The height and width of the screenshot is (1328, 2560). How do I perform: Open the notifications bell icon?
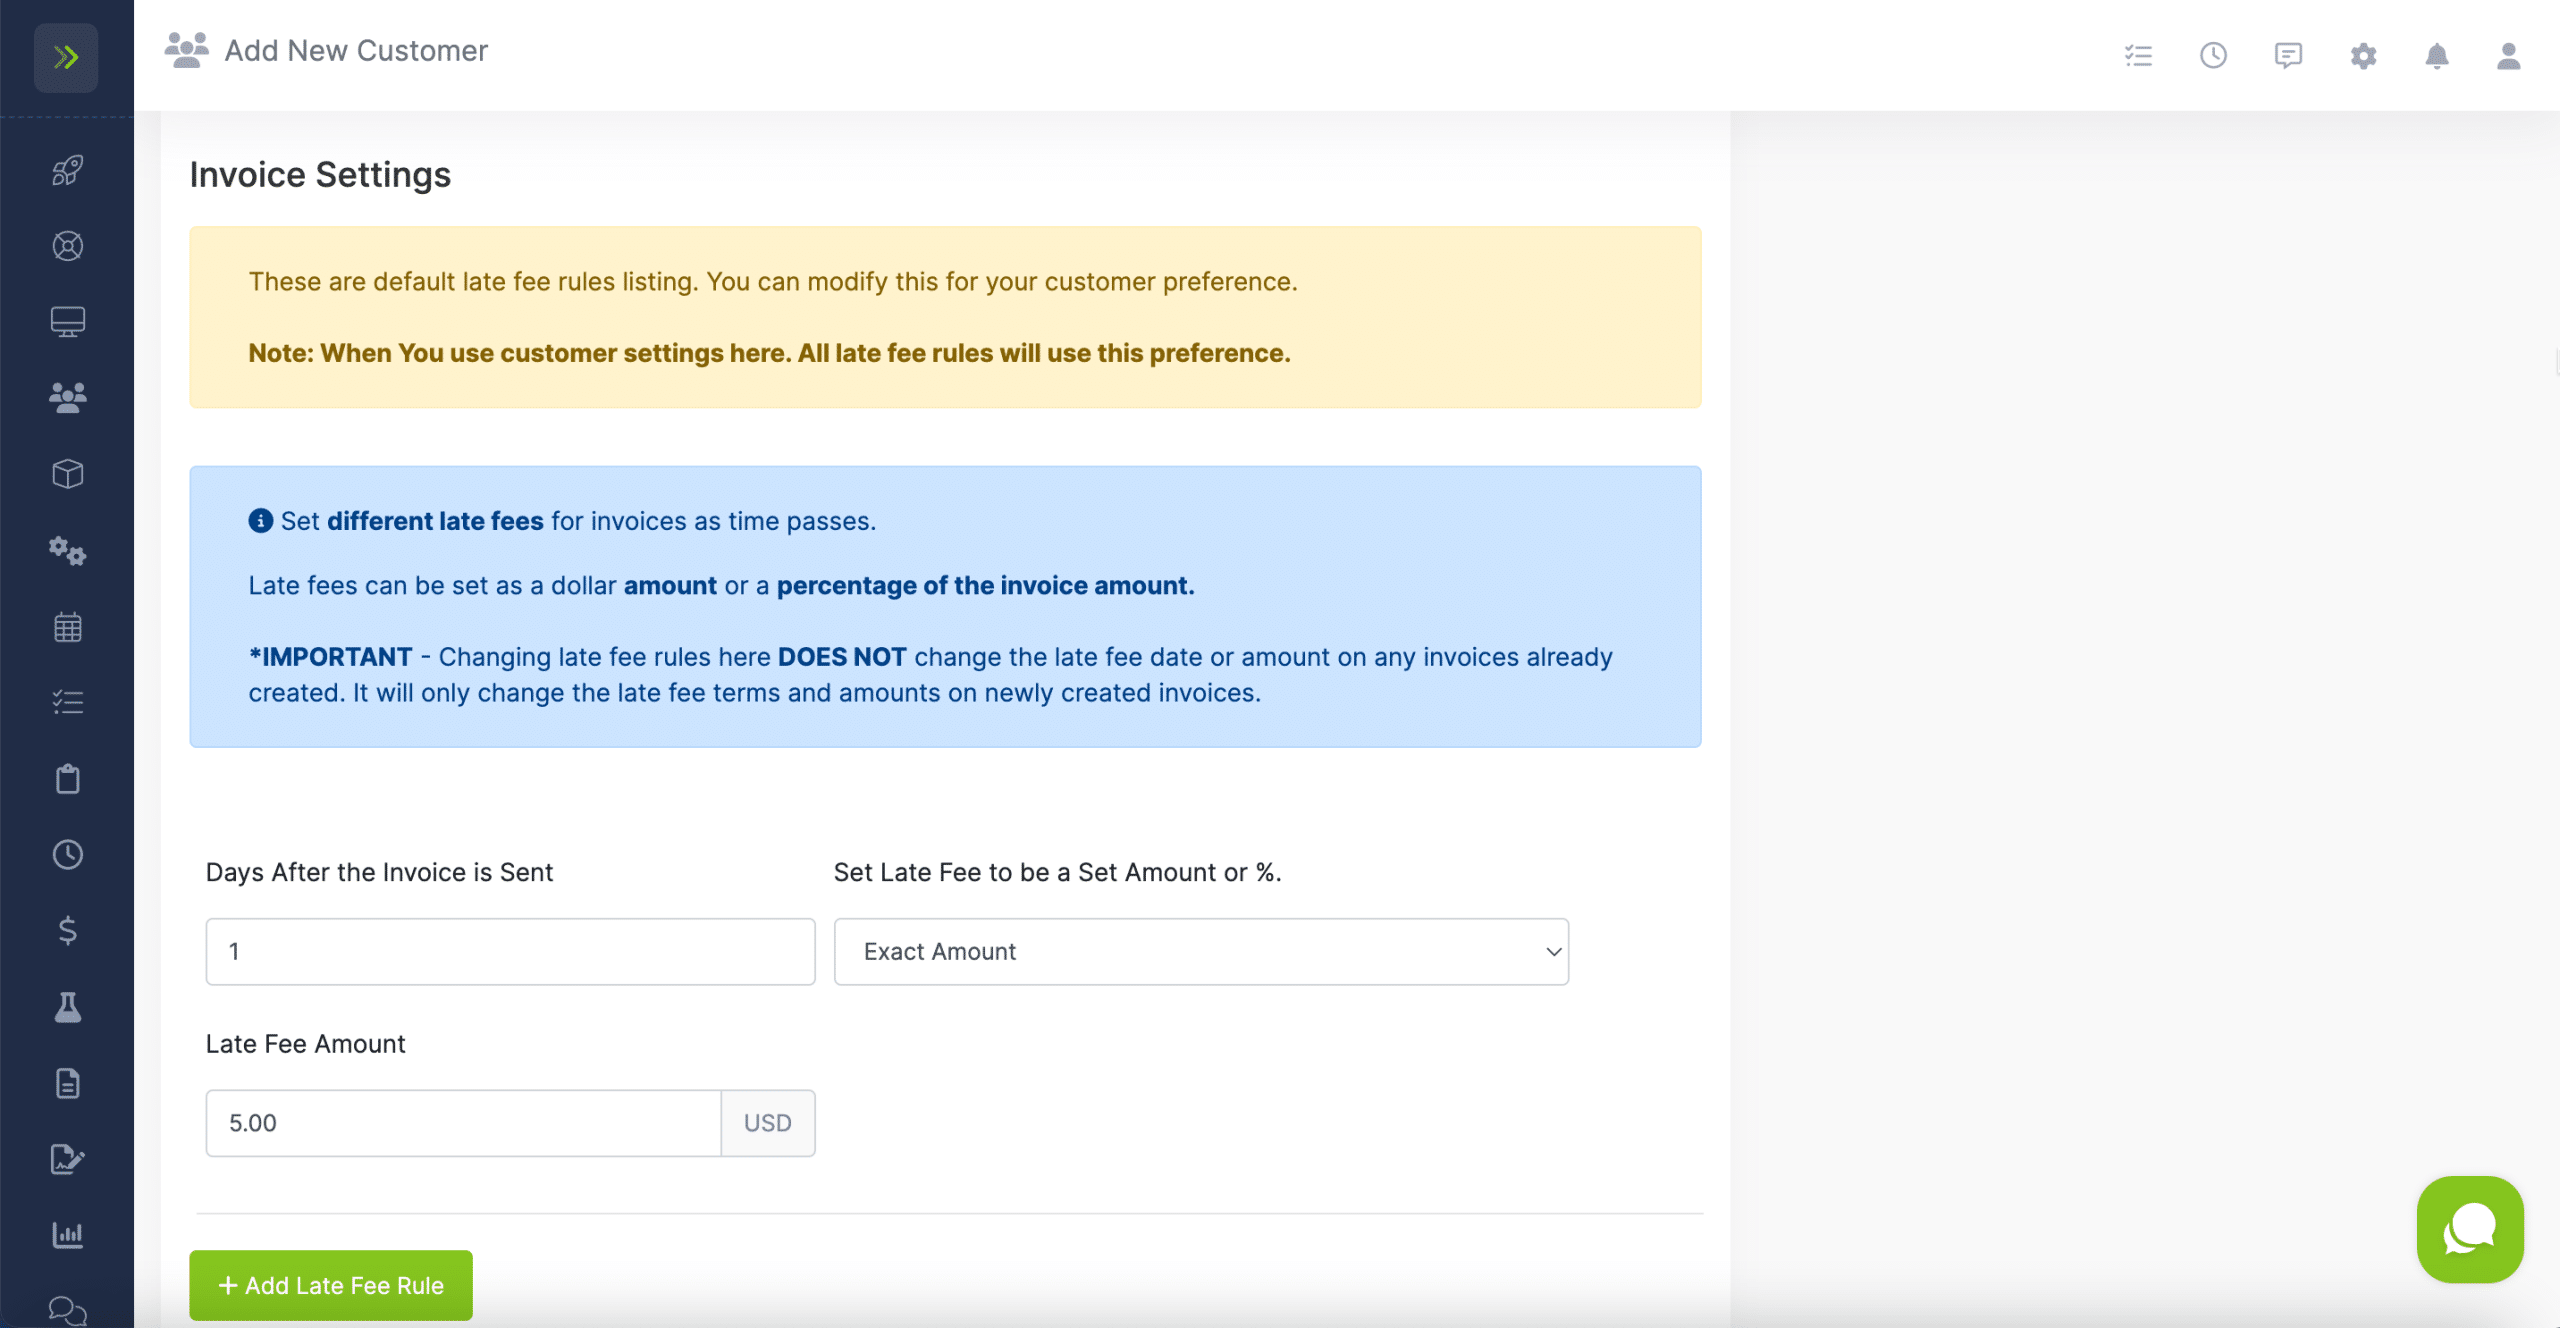tap(2437, 56)
